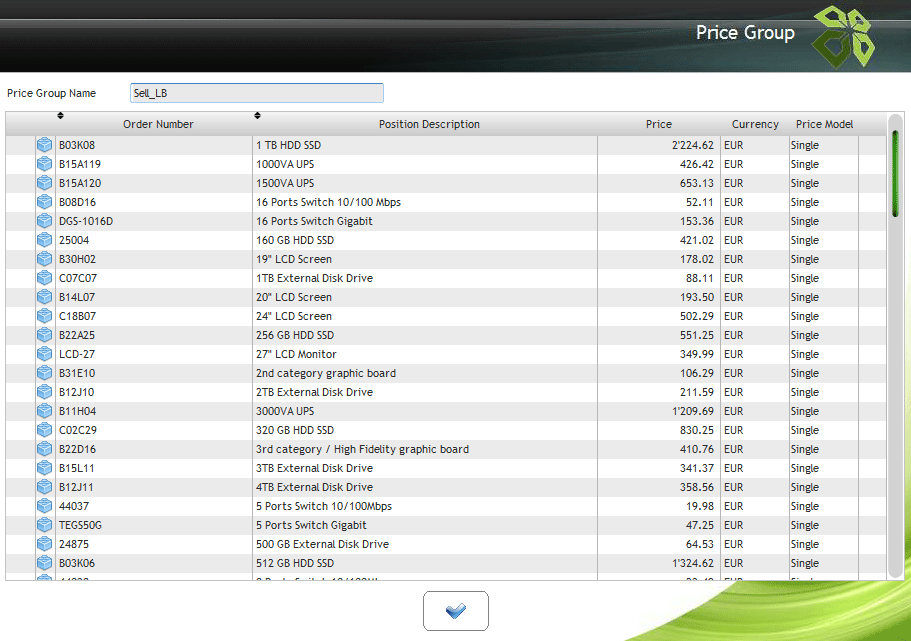
Task: Click the item icon next to LCD-27
Action: [44, 354]
